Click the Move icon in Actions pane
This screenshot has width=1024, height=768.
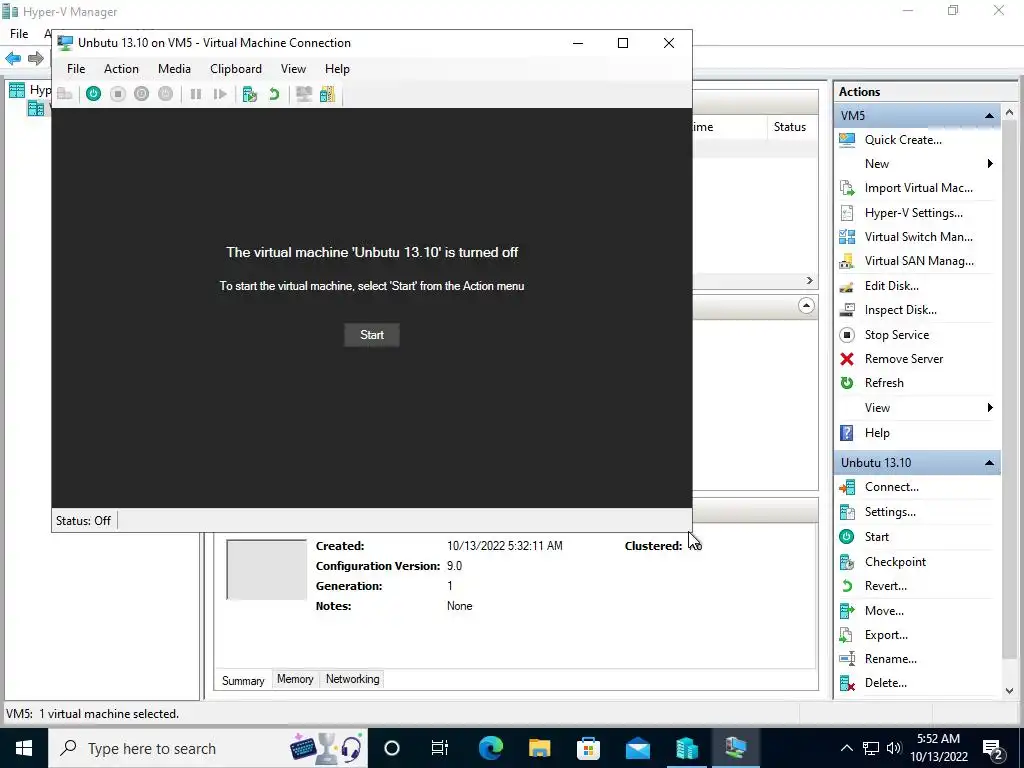[x=847, y=611]
